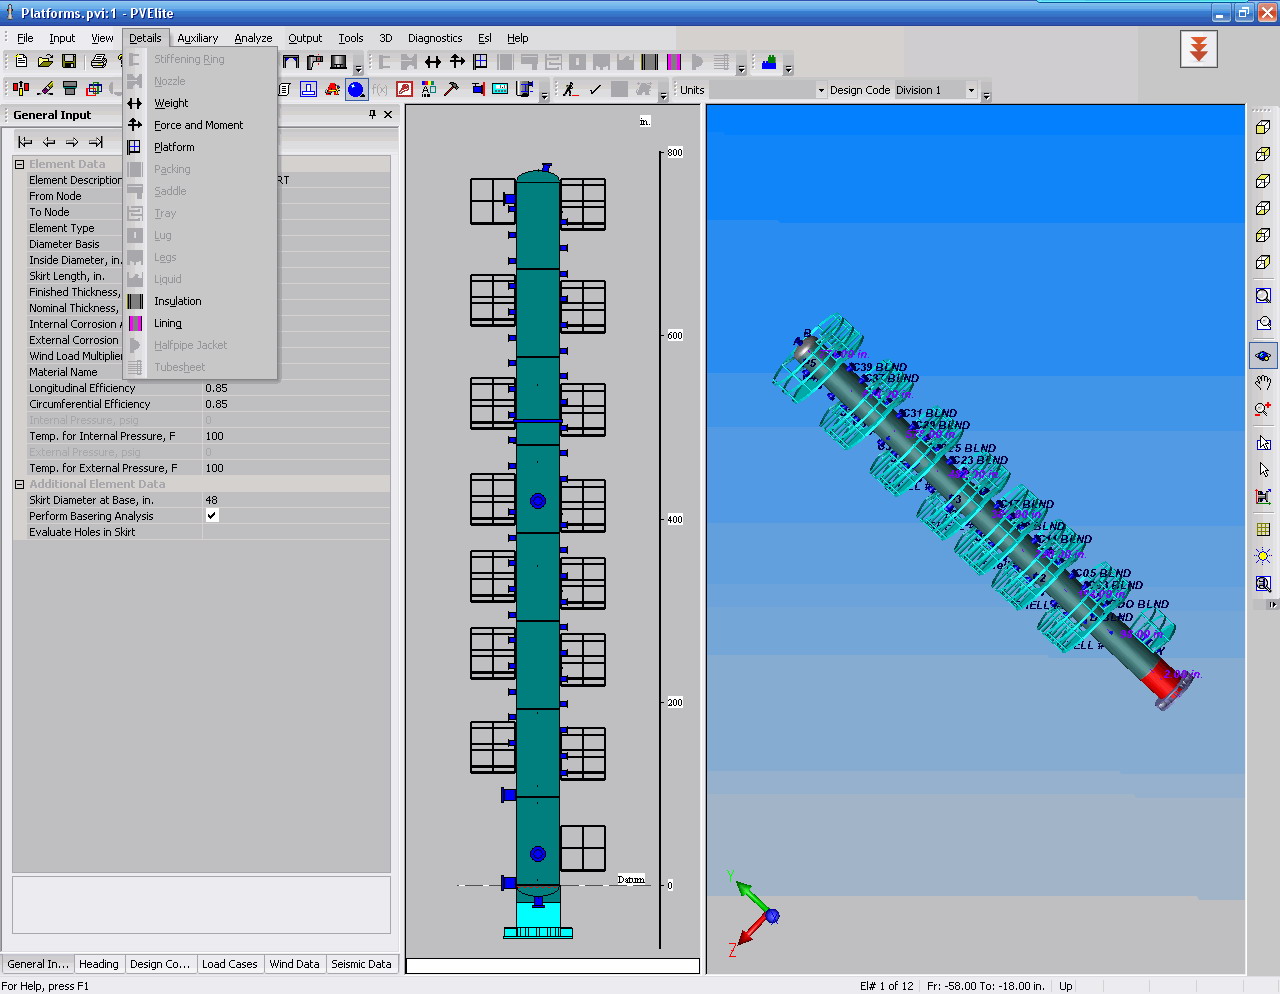Click the Insulation striped toolbar icon
The image size is (1280, 994).
tap(649, 62)
